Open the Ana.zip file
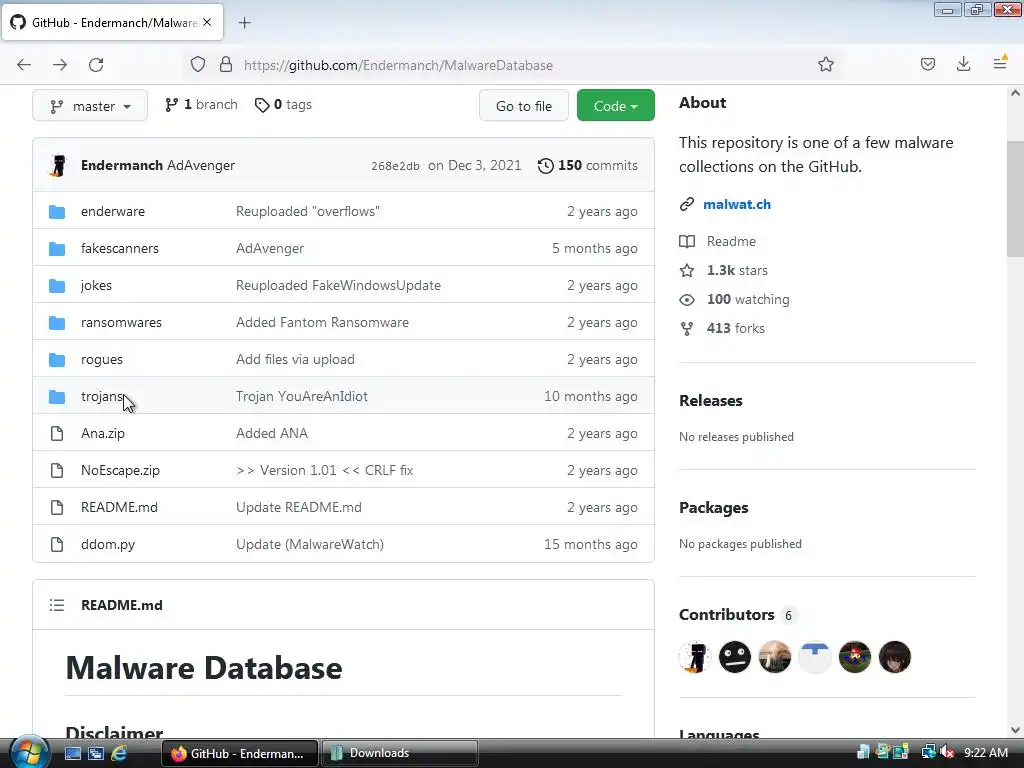 103,434
